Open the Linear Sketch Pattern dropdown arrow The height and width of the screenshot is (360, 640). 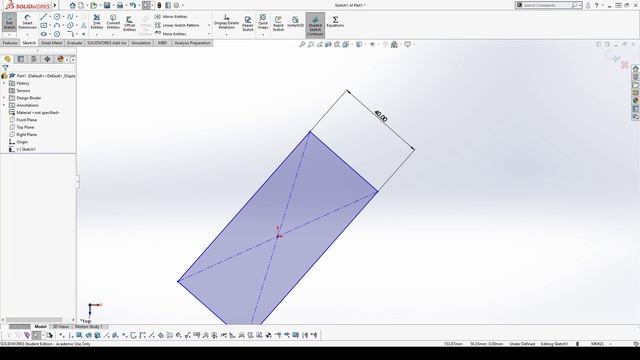(x=209, y=25)
